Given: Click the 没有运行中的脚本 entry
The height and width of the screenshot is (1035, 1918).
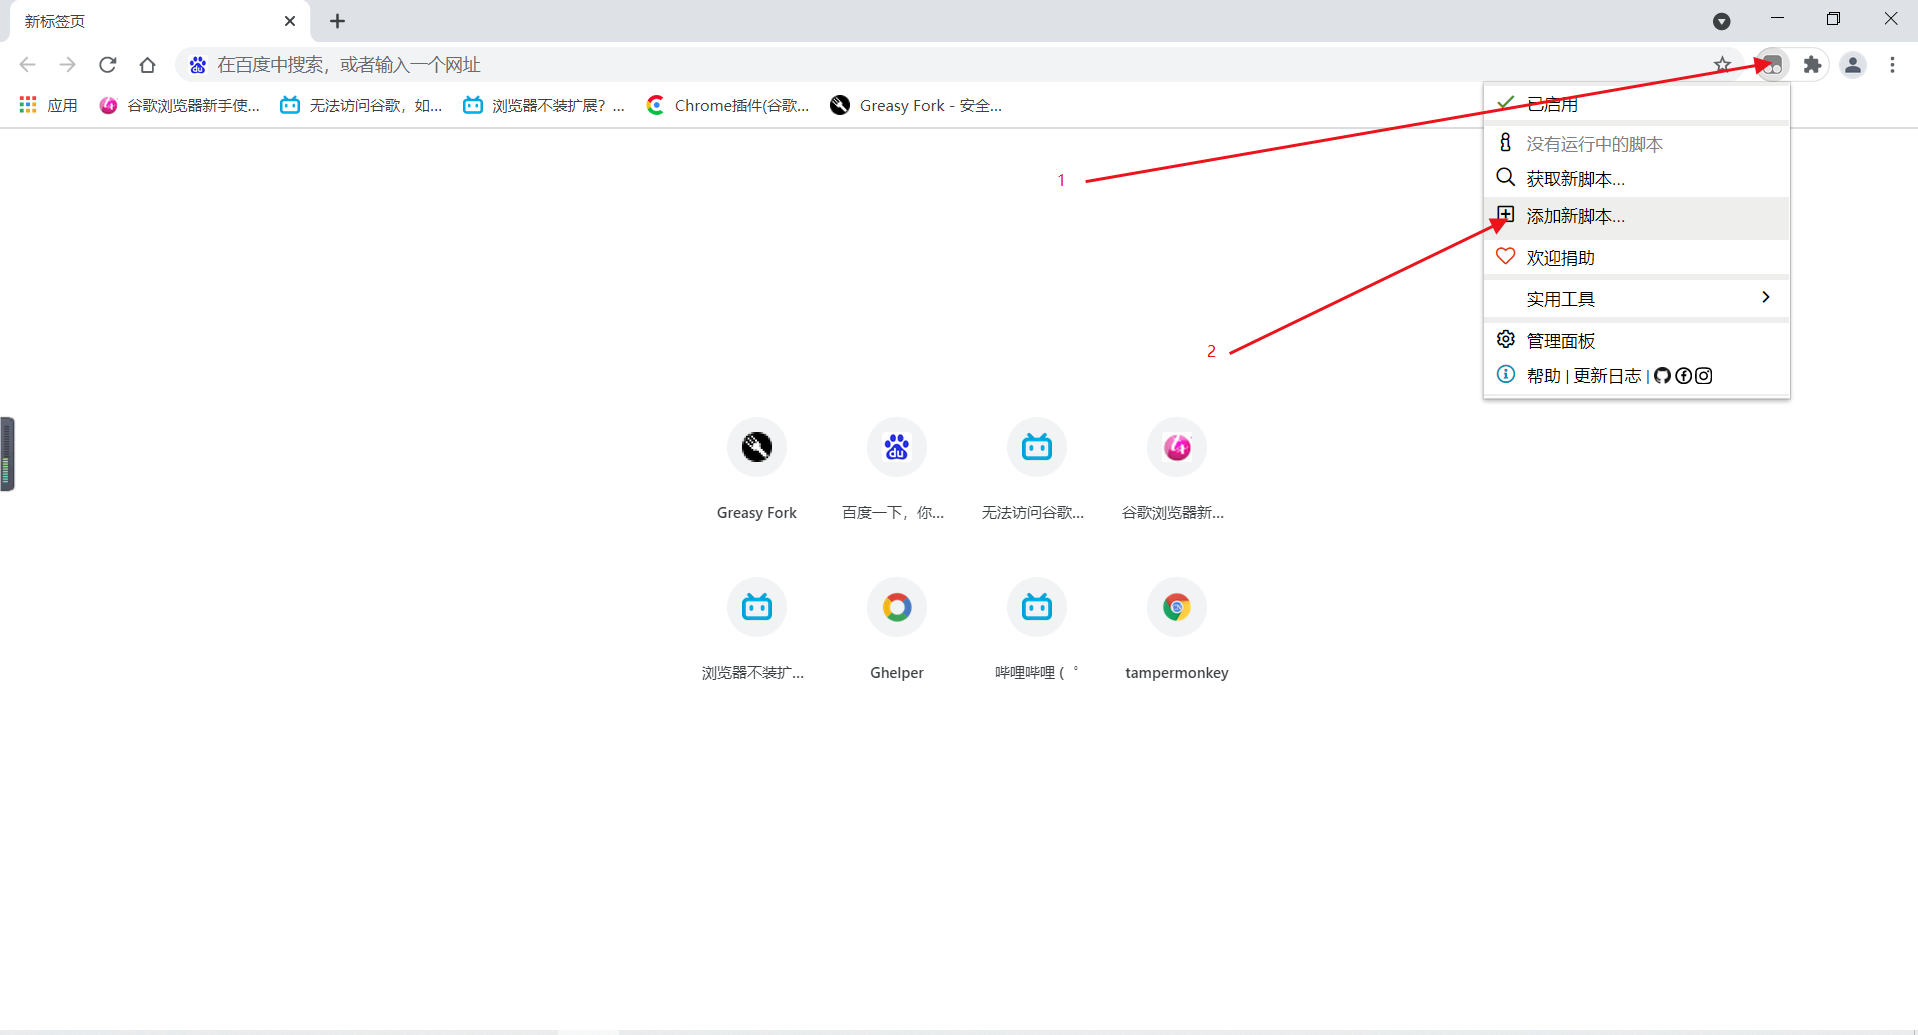Looking at the screenshot, I should [x=1637, y=143].
